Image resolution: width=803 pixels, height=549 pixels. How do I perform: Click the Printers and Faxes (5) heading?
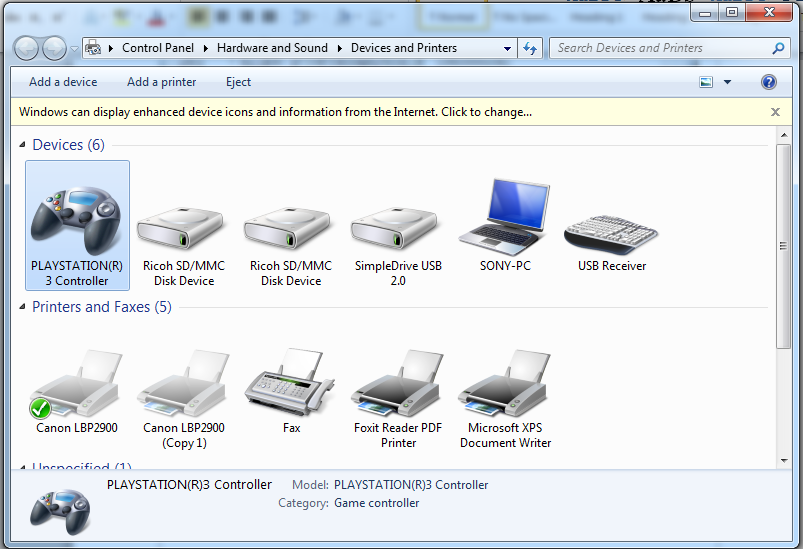(102, 307)
